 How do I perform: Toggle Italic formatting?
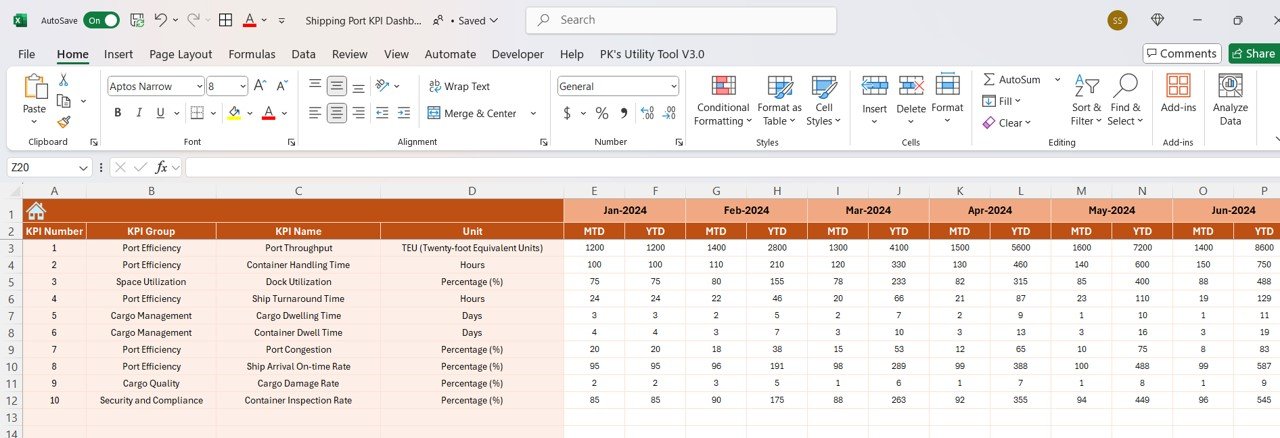pos(141,113)
